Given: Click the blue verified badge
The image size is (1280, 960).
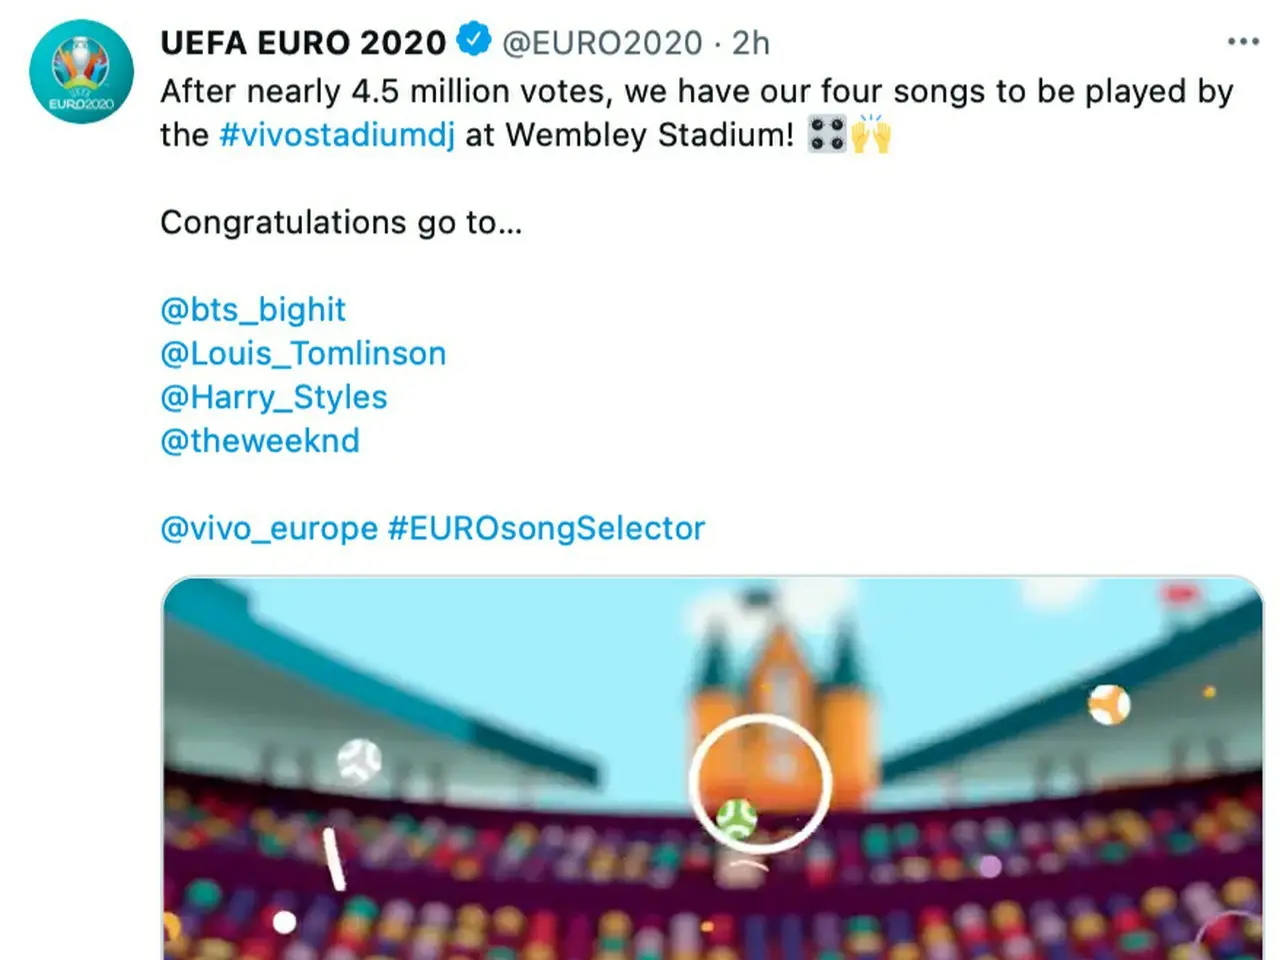Looking at the screenshot, I should pos(473,40).
